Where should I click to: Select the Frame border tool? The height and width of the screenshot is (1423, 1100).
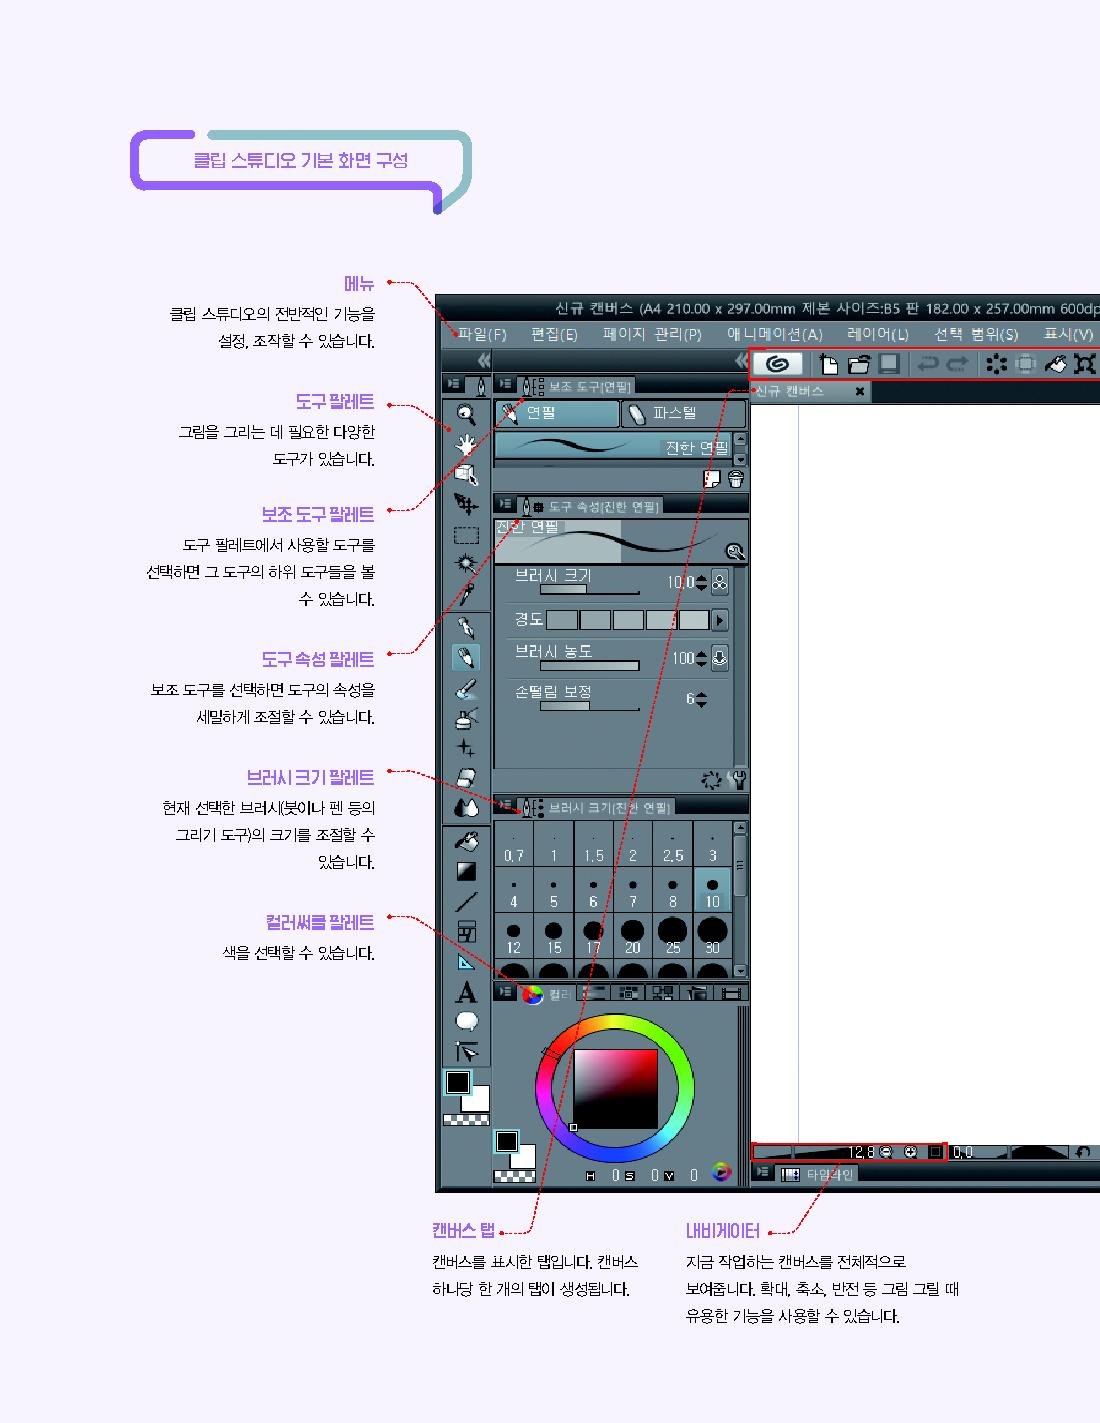click(466, 932)
